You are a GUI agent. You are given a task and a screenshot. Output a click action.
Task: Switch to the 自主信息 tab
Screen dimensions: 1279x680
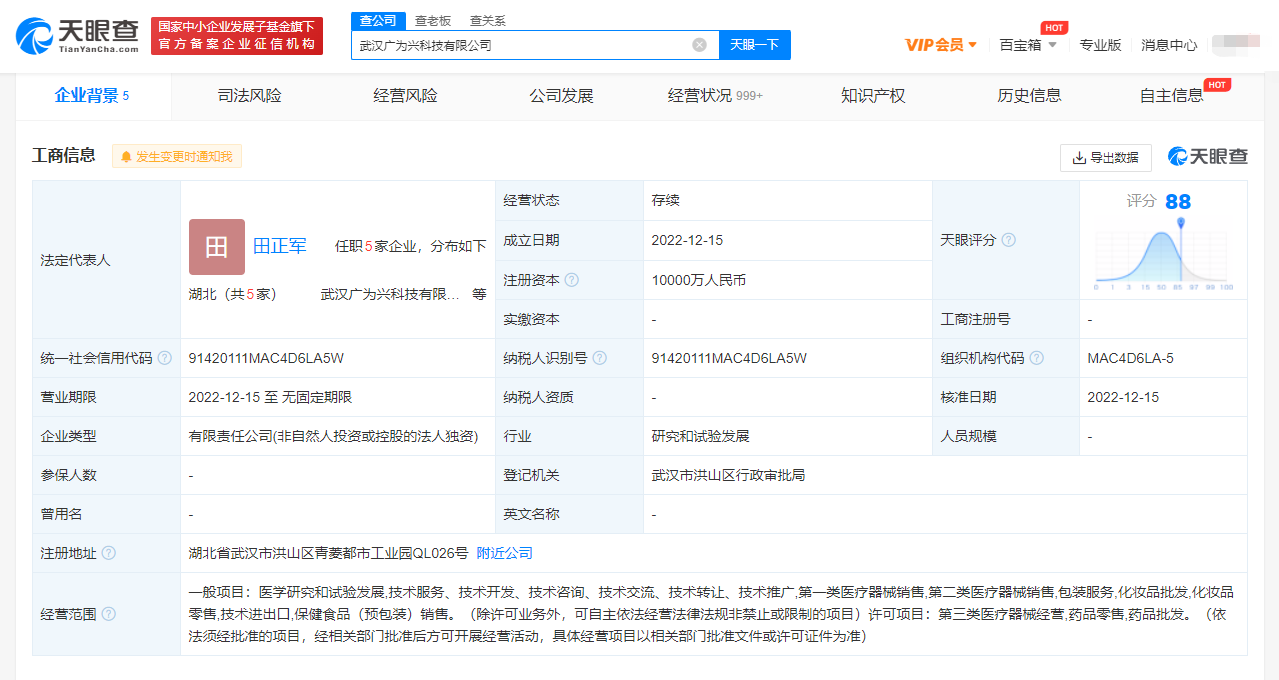pyautogui.click(x=1172, y=96)
